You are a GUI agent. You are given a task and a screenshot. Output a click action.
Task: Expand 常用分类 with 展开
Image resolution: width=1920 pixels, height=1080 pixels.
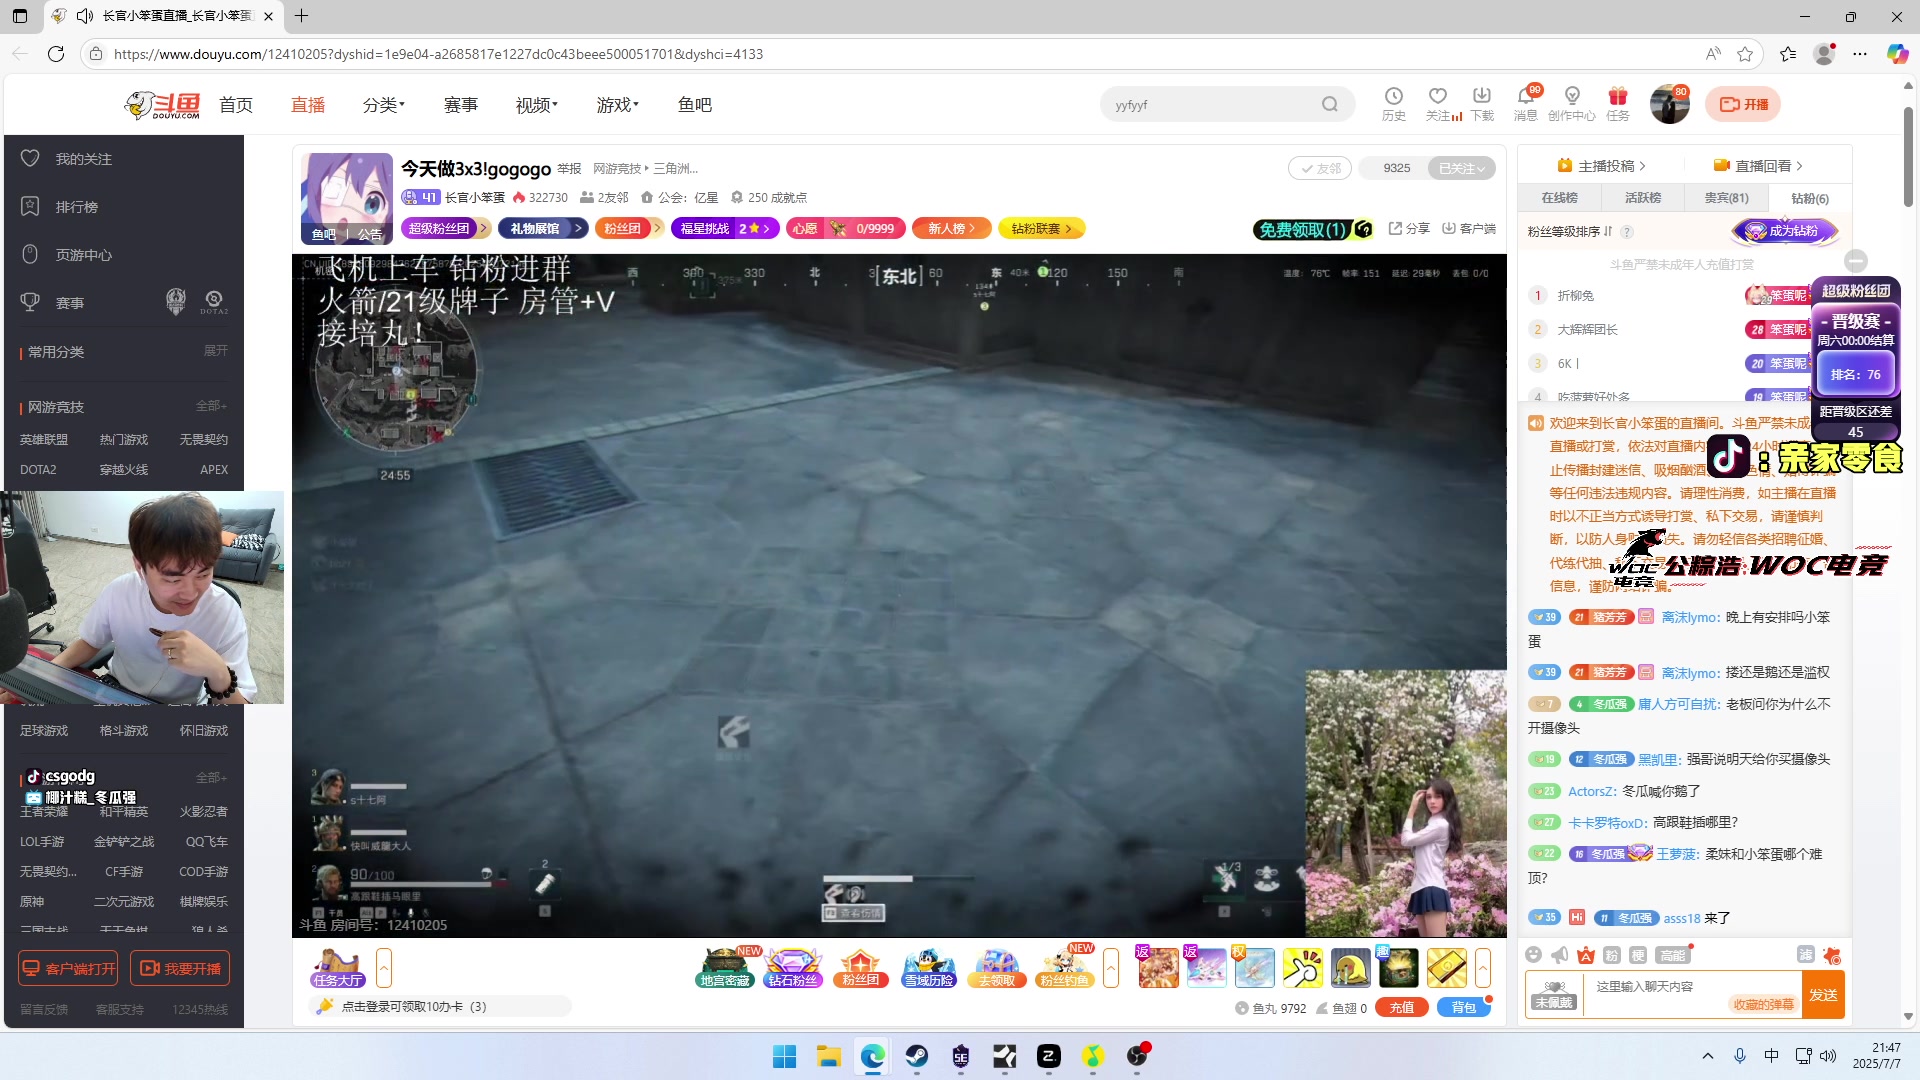216,351
